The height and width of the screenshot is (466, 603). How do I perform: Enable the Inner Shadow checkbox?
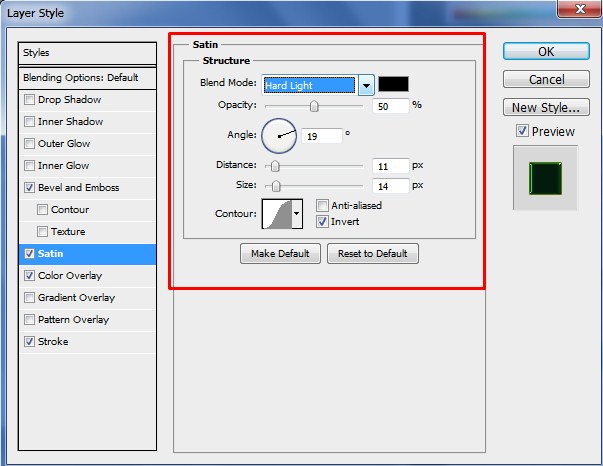pos(29,121)
